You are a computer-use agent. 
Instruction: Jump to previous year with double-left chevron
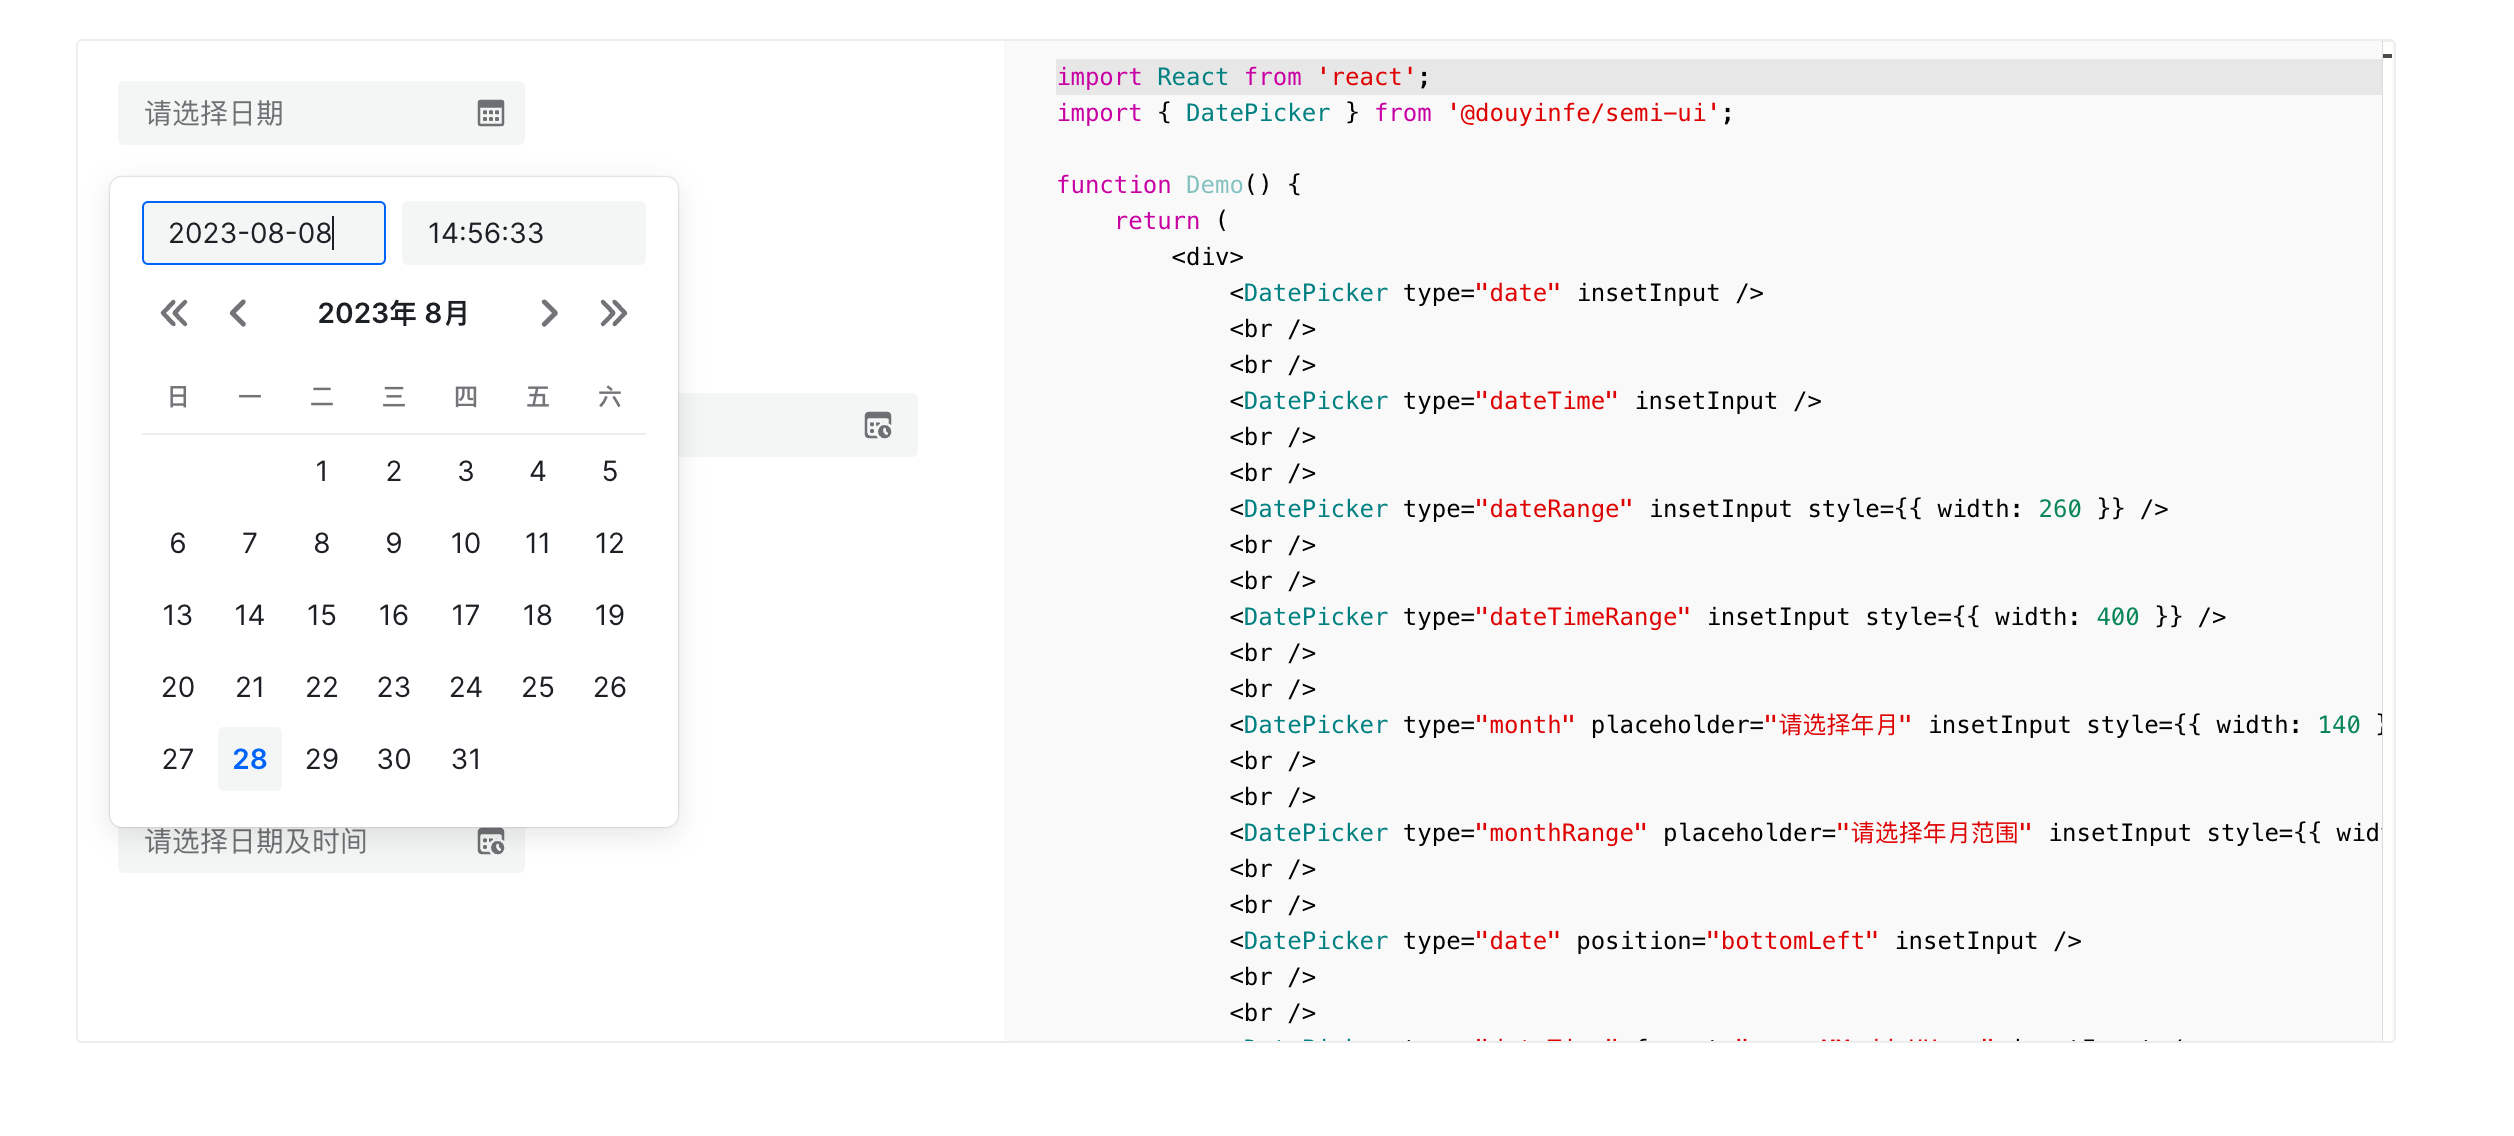174,313
